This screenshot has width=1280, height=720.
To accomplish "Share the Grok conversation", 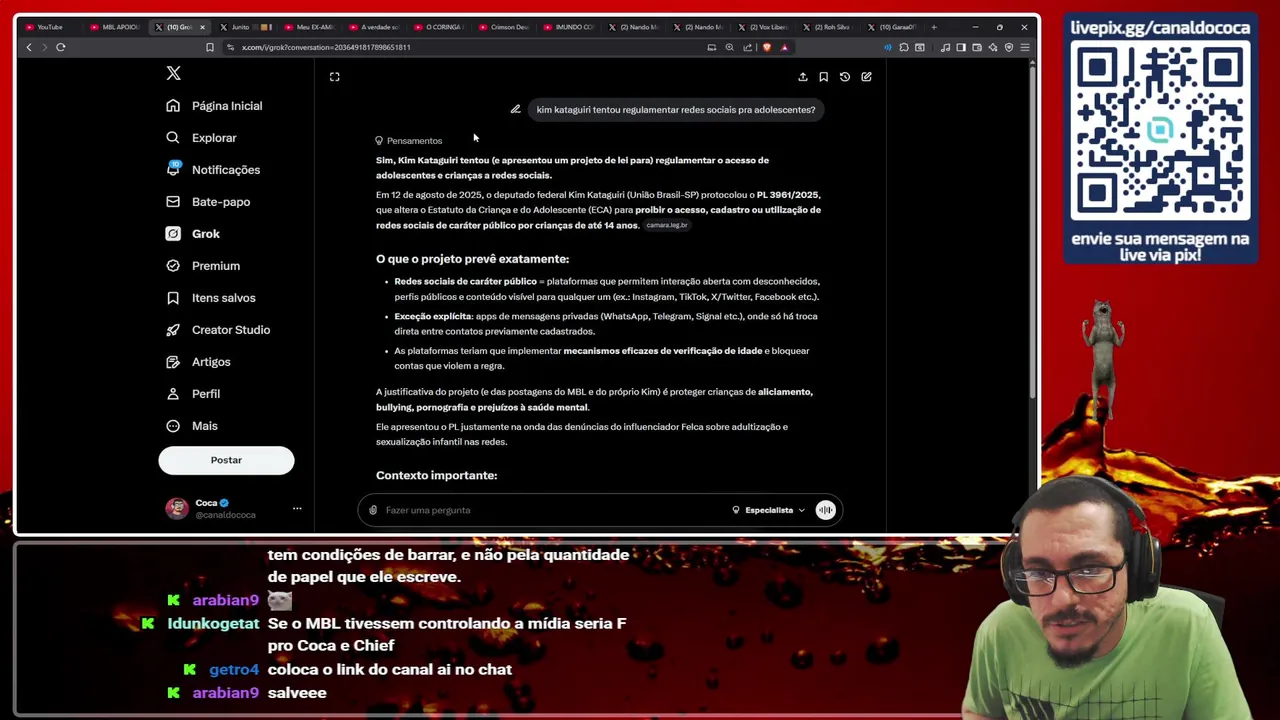I will coord(802,77).
